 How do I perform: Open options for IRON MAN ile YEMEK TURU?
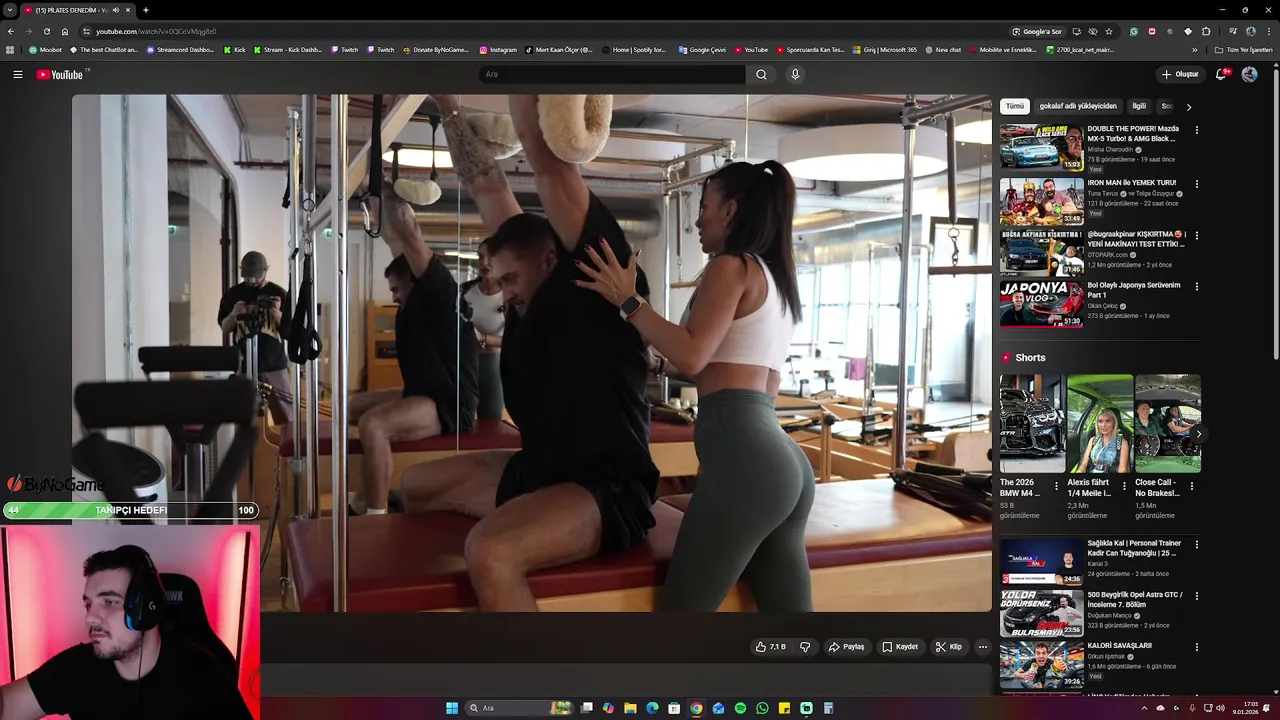pos(1197,184)
